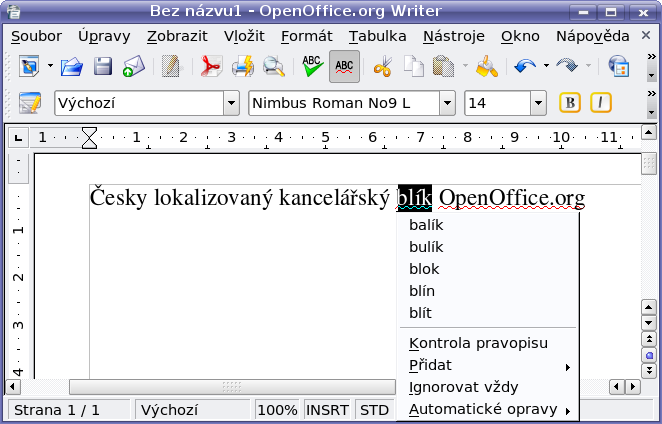Click the indent hourglass marker on ruler
This screenshot has width=662, height=424.
click(89, 138)
